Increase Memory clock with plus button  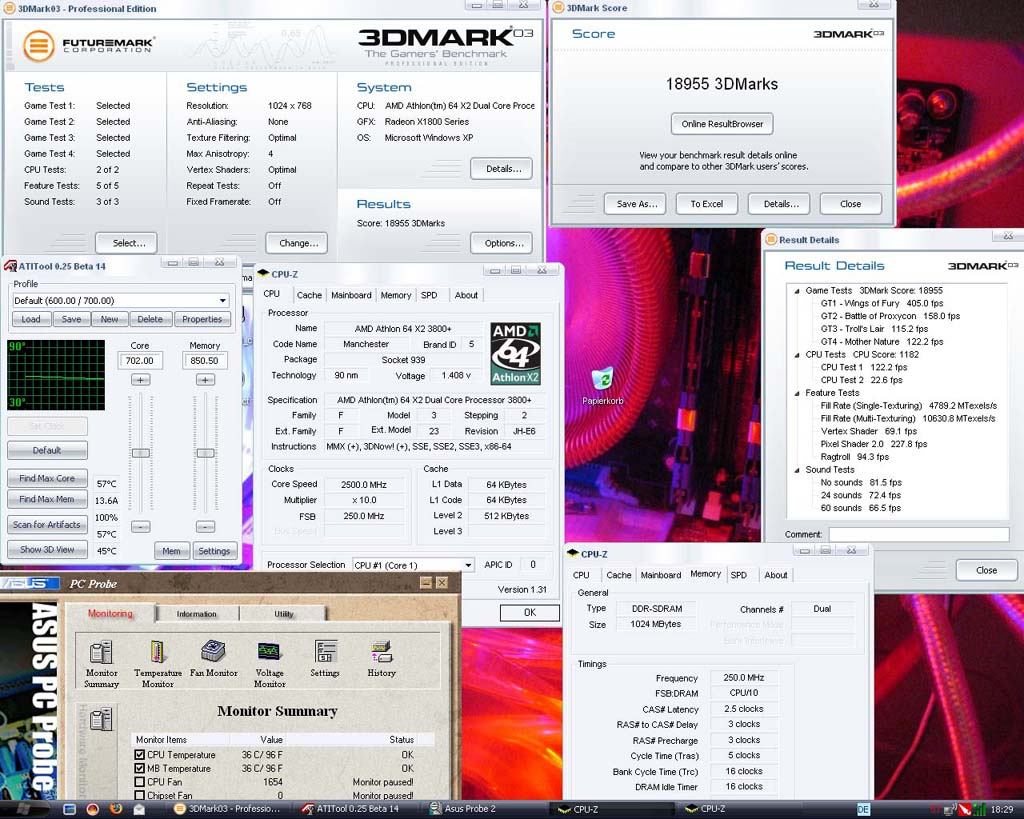click(205, 379)
